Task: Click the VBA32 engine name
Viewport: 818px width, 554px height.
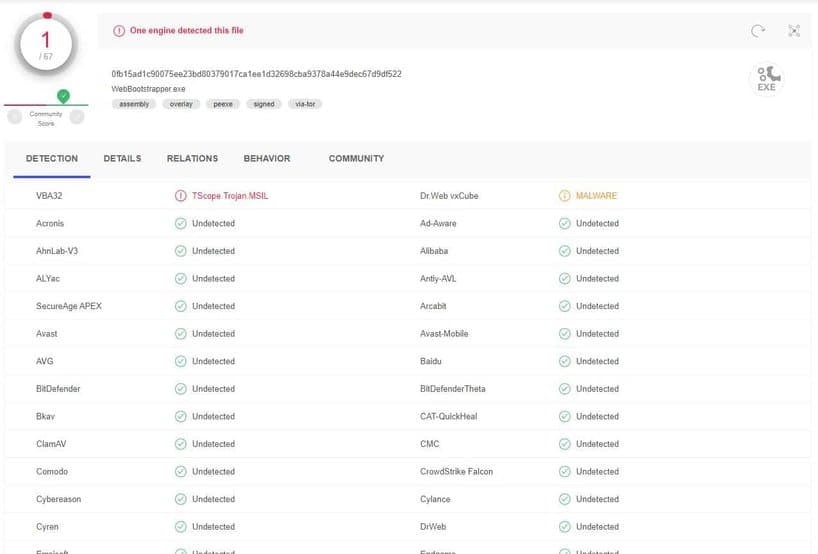Action: pyautogui.click(x=49, y=196)
